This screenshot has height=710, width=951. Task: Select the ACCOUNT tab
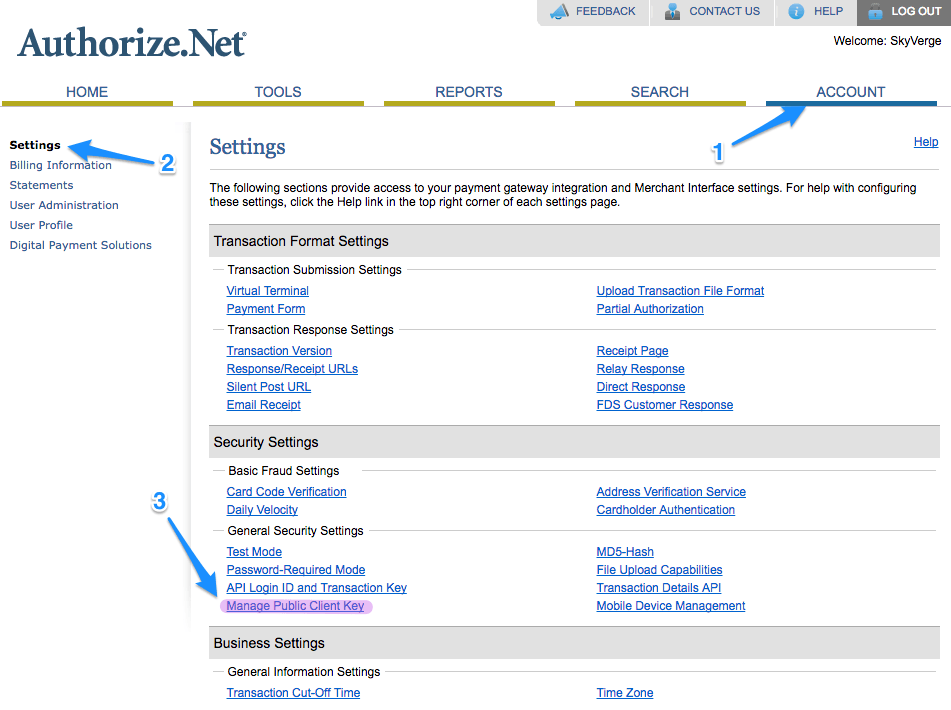click(x=851, y=92)
